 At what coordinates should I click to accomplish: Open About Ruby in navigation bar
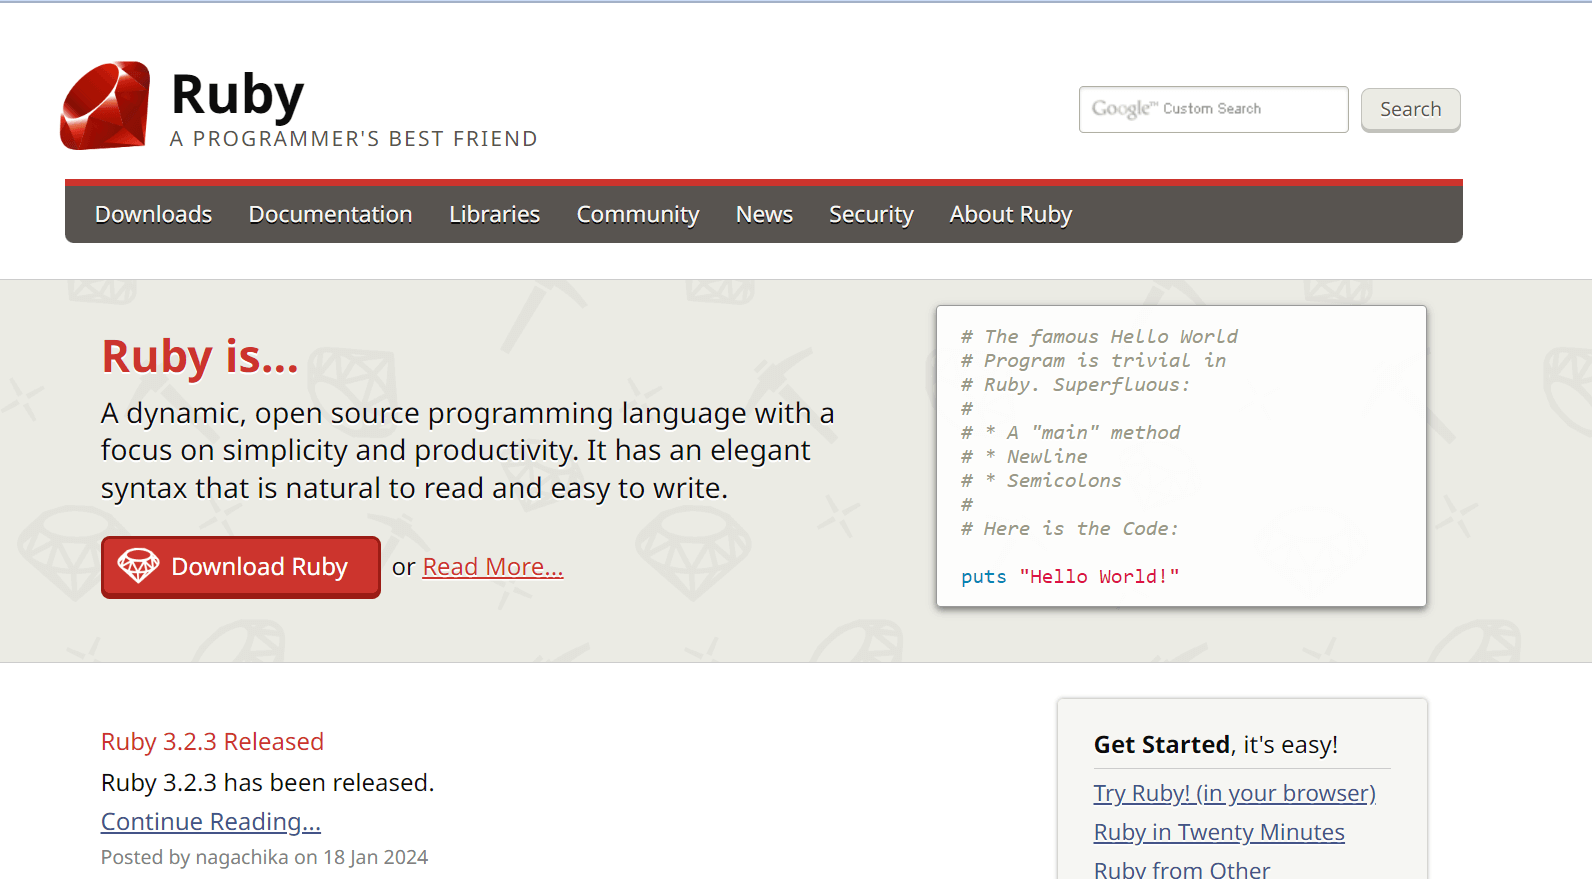pyautogui.click(x=1010, y=214)
